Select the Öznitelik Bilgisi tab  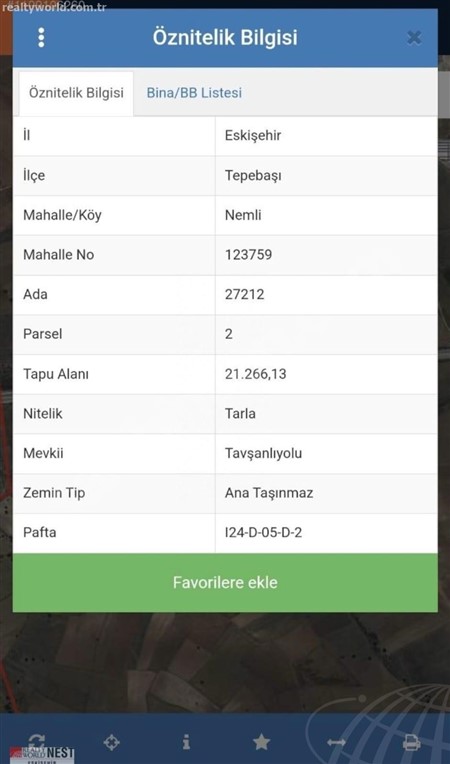pyautogui.click(x=76, y=93)
